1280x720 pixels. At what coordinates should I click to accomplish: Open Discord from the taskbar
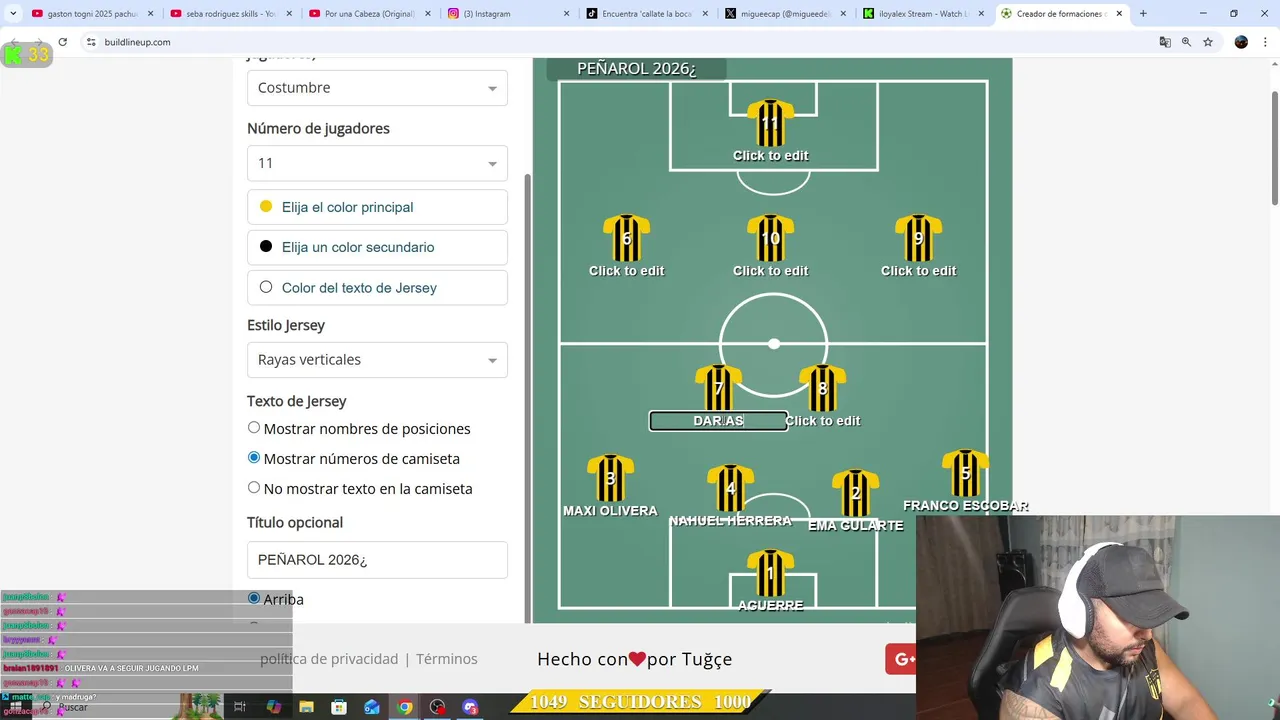pos(470,707)
